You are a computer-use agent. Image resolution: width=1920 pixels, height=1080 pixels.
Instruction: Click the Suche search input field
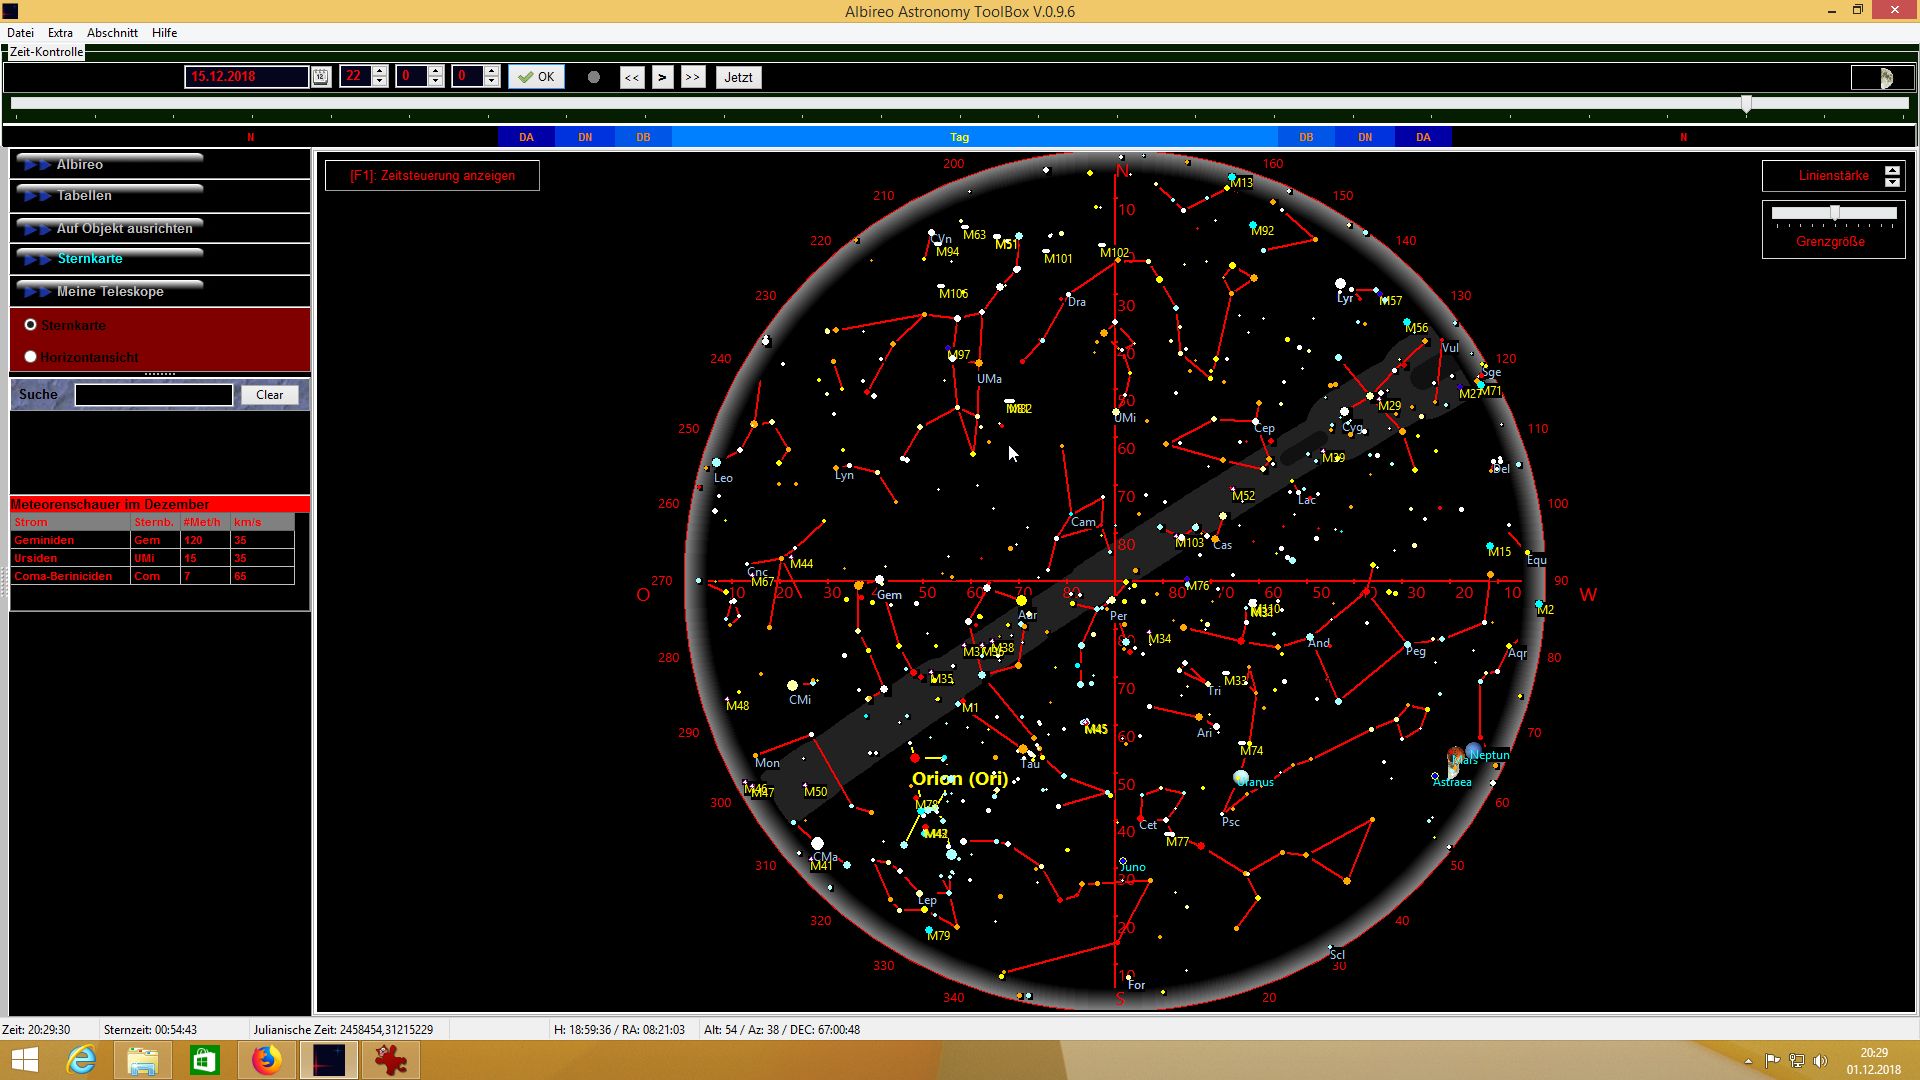click(x=154, y=395)
